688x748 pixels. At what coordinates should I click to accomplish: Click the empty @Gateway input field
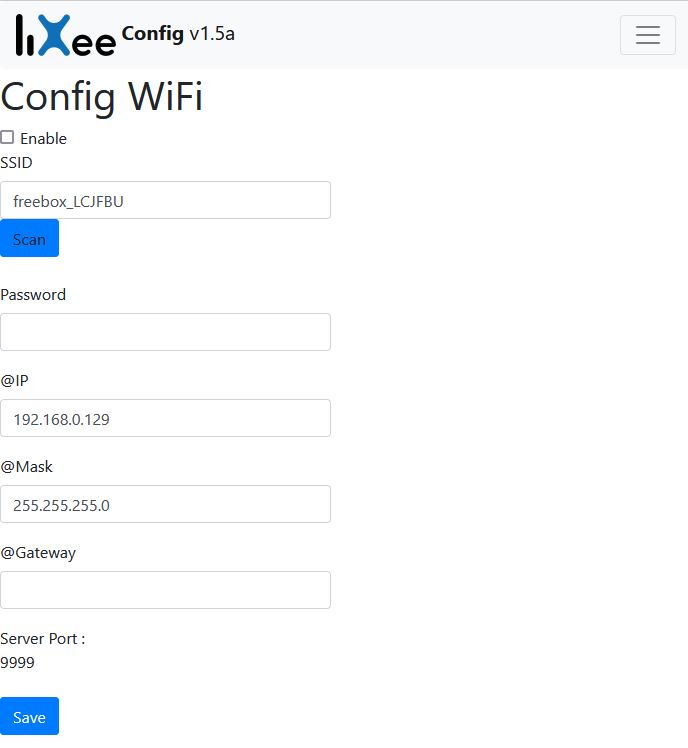[165, 590]
